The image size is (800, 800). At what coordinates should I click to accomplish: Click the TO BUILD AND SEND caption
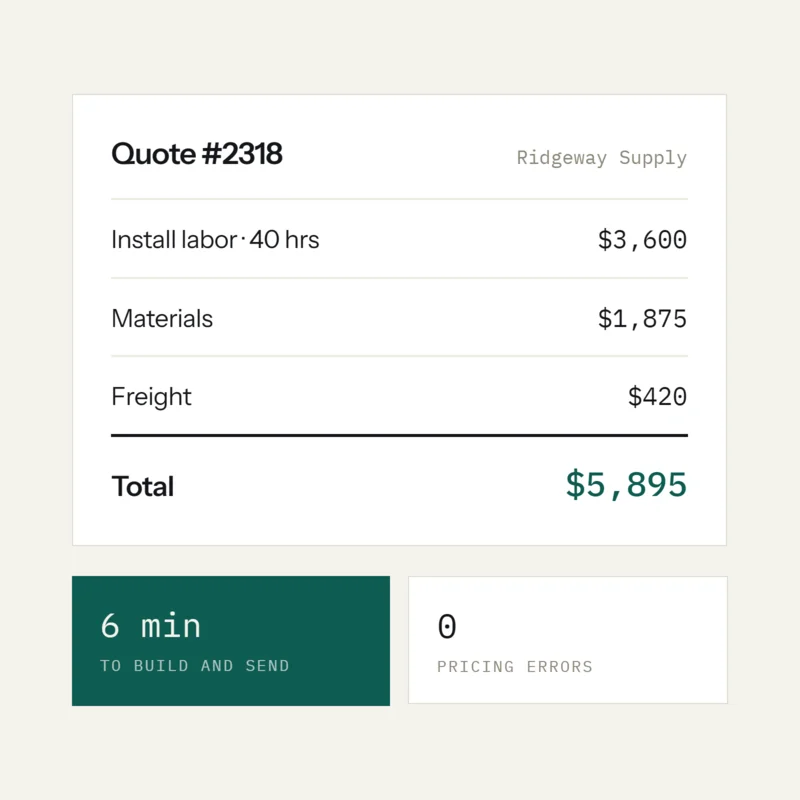click(194, 666)
